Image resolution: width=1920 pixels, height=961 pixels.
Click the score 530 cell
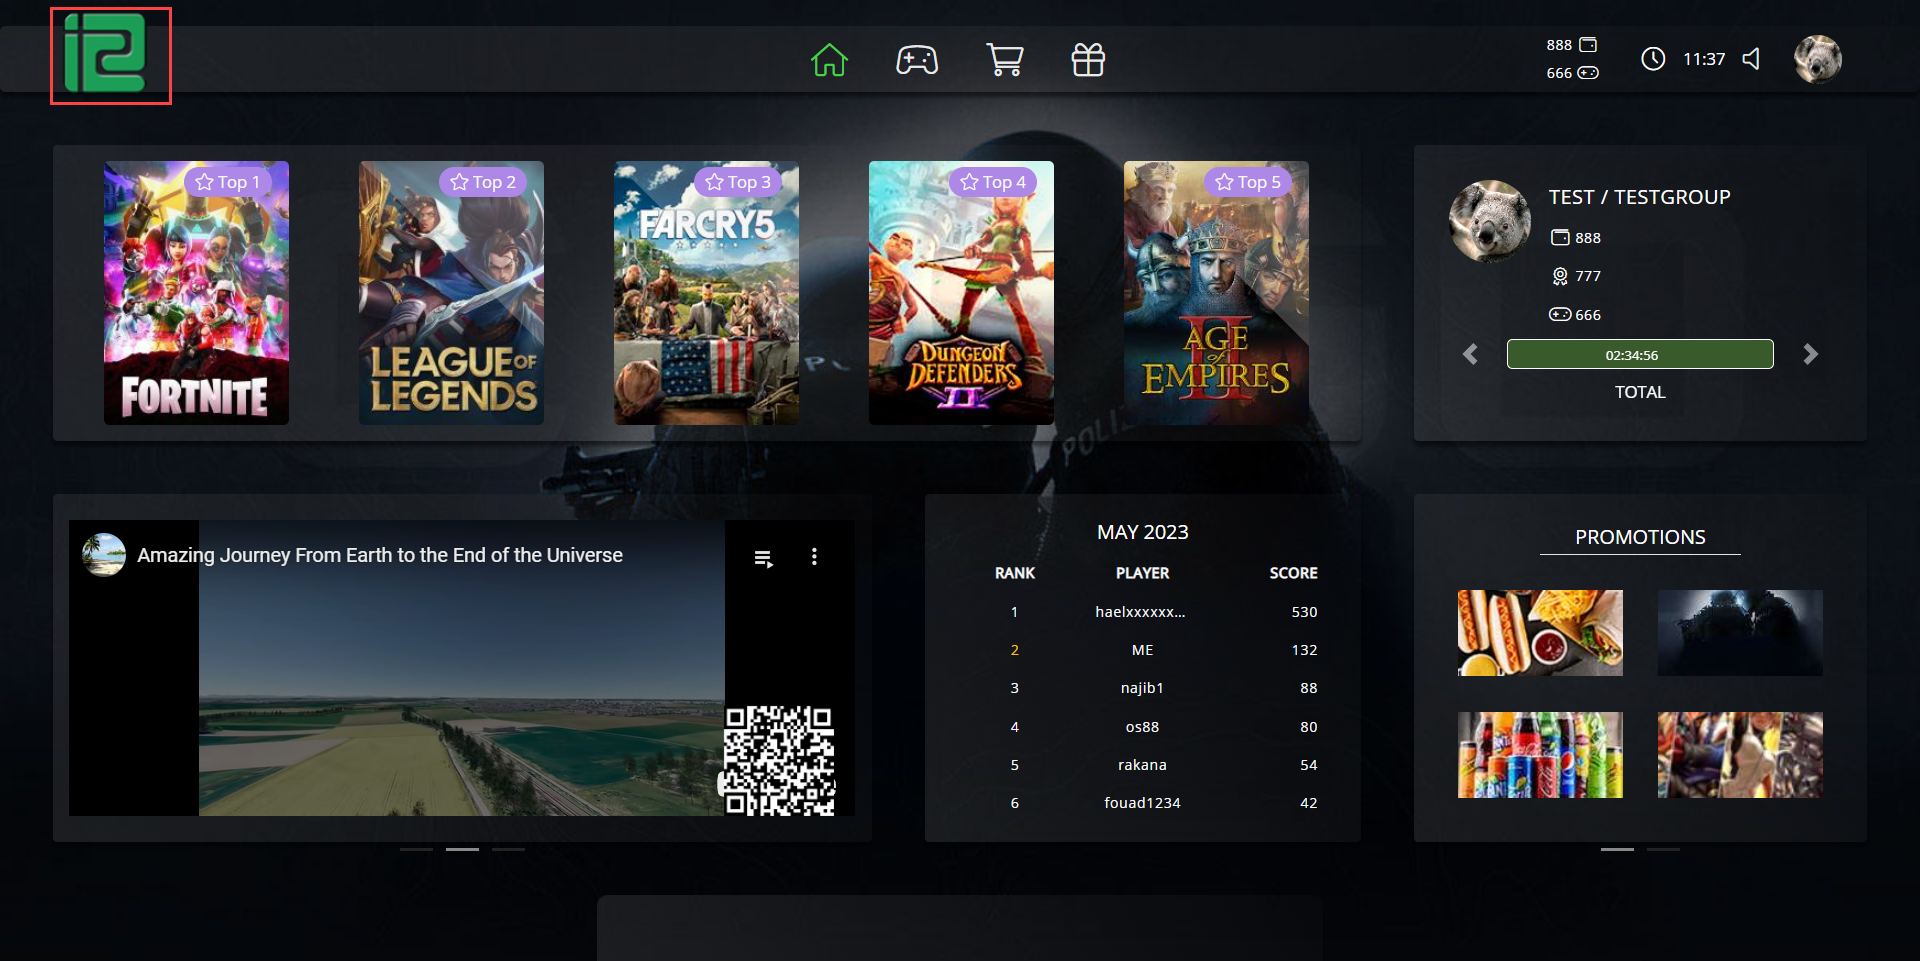click(1304, 612)
